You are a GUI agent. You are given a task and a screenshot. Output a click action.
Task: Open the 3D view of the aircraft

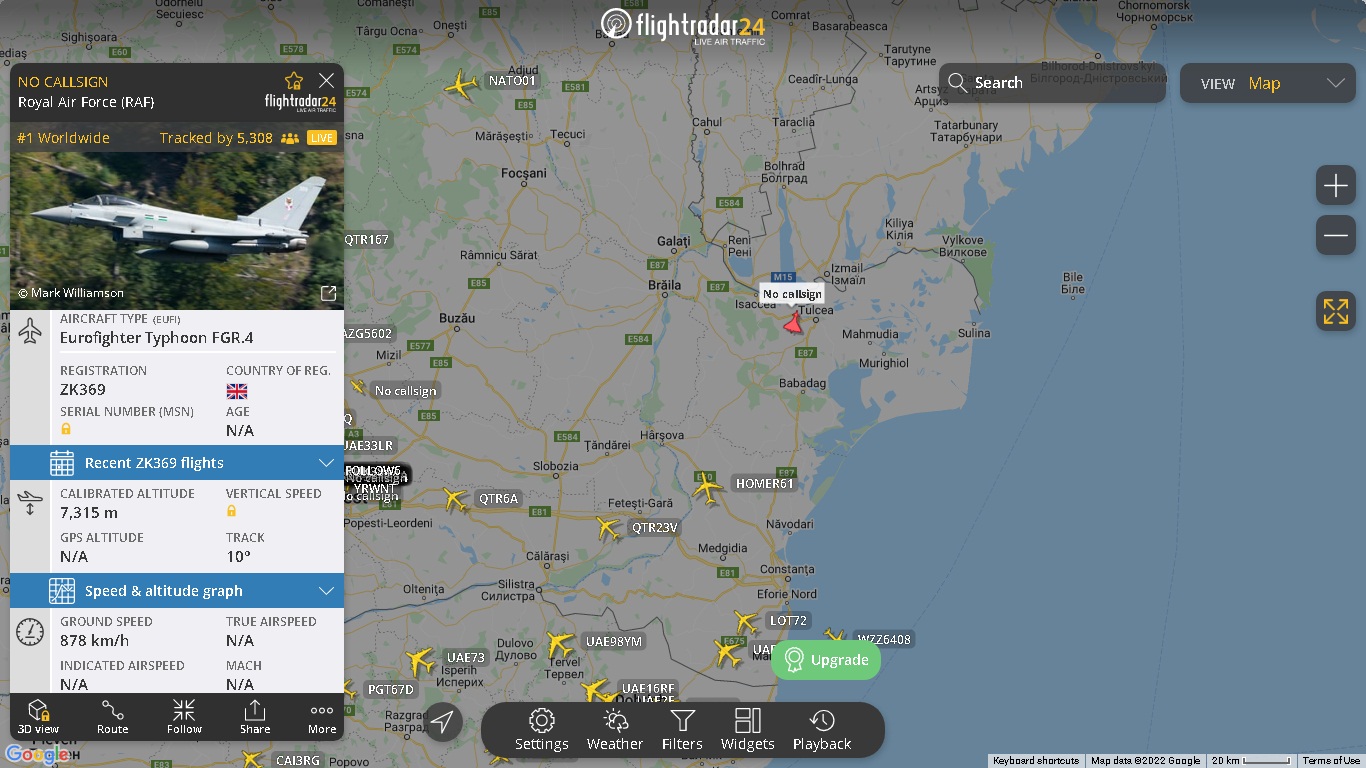[x=39, y=717]
